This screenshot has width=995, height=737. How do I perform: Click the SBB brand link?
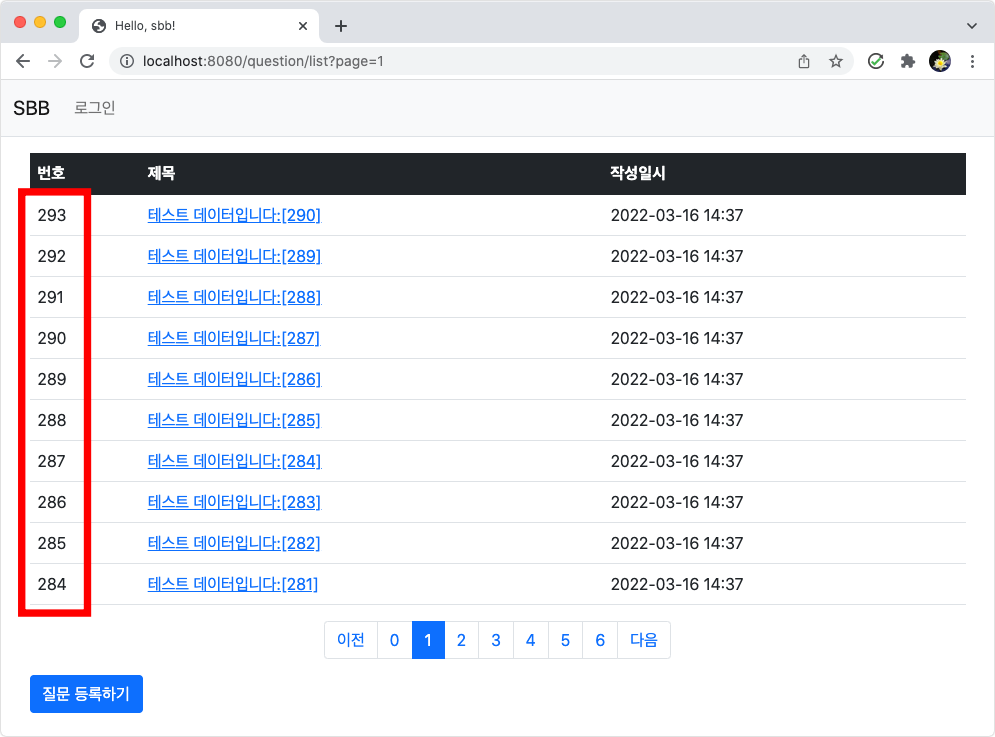point(31,108)
